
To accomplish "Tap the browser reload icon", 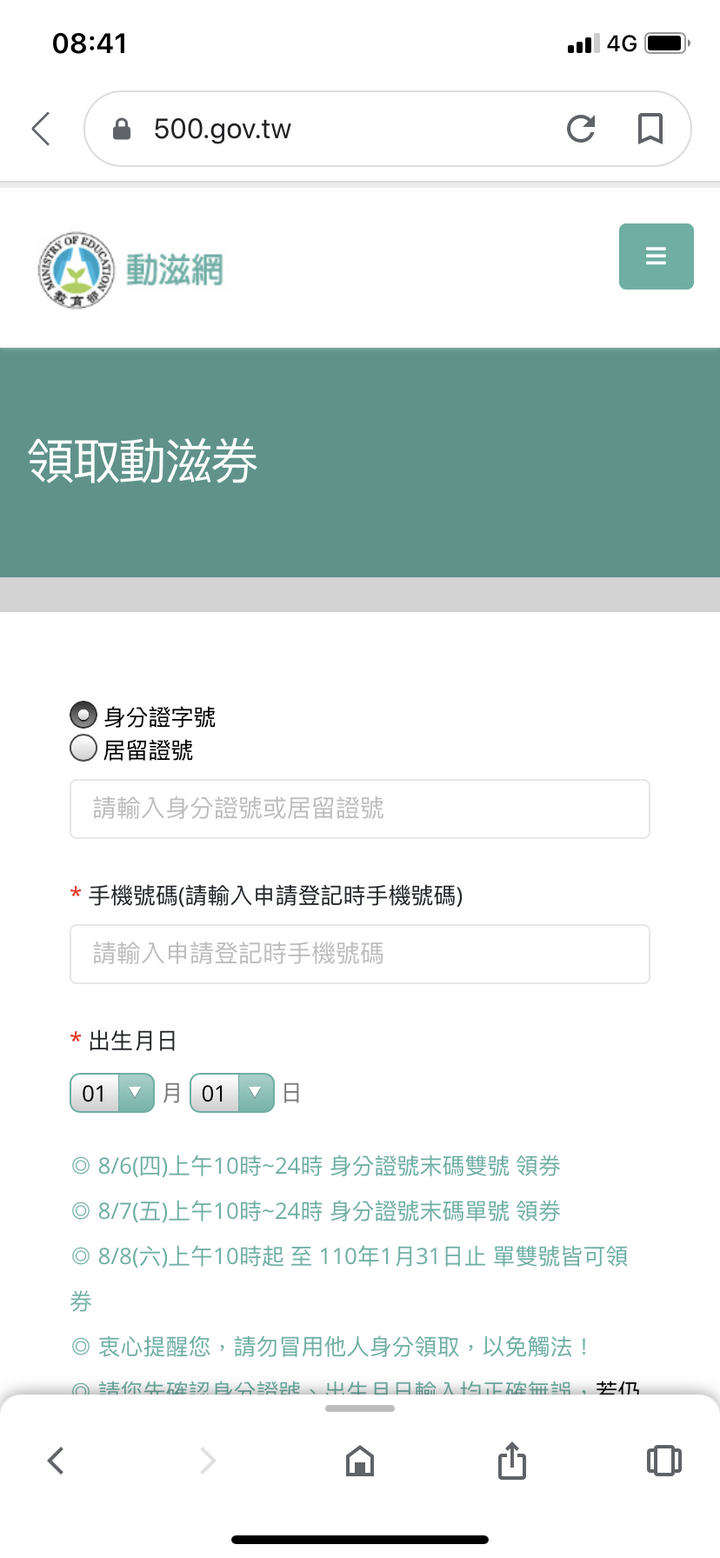I will [x=580, y=129].
